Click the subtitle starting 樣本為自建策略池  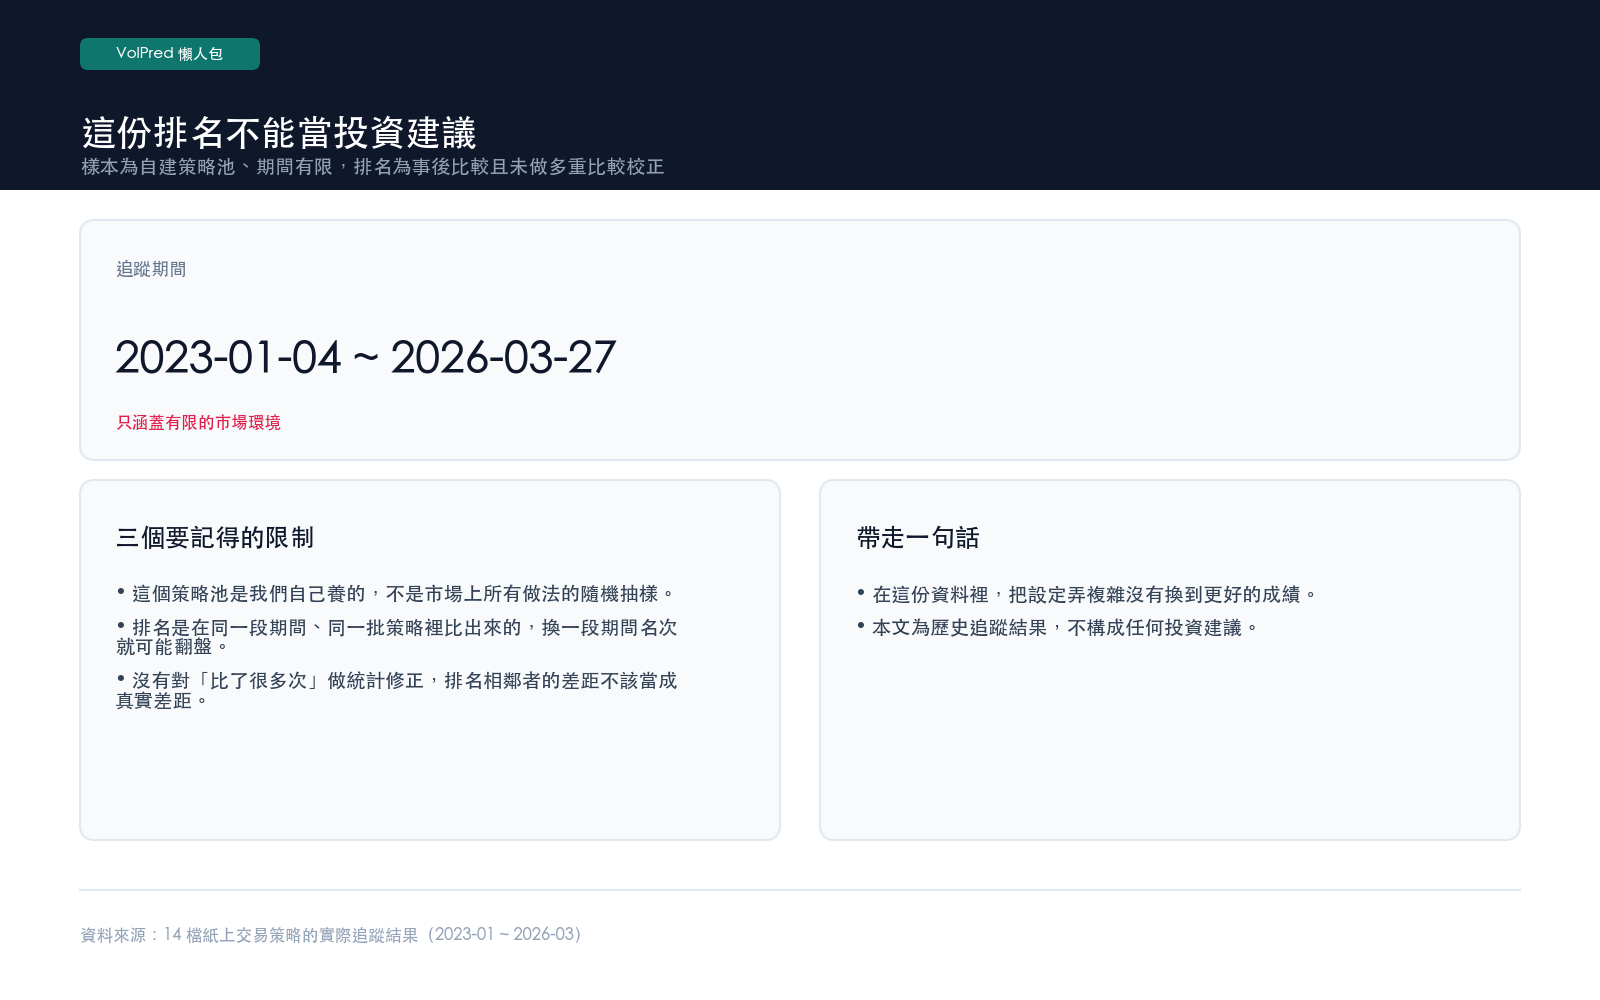click(373, 167)
